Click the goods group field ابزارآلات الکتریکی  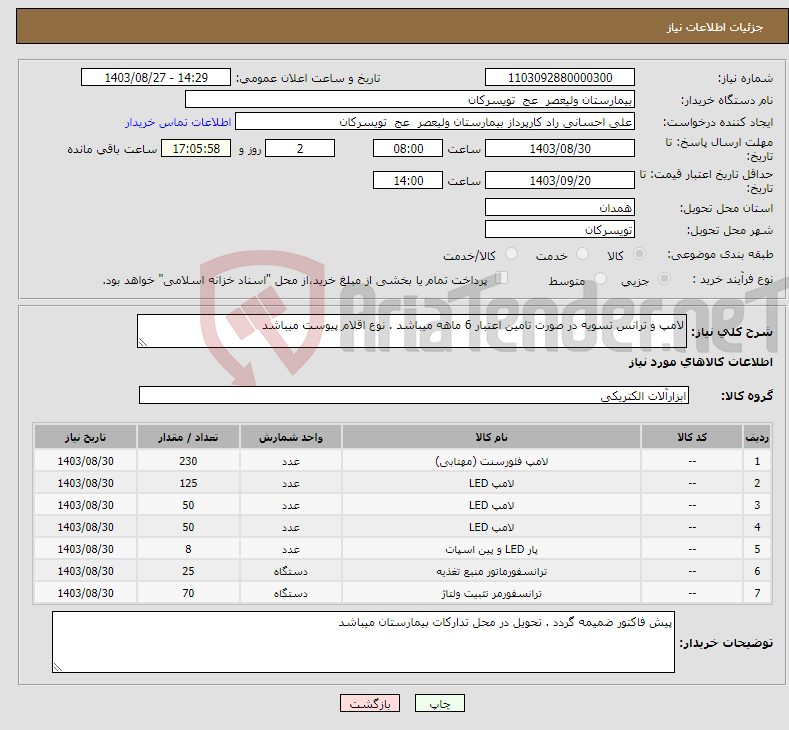(414, 395)
